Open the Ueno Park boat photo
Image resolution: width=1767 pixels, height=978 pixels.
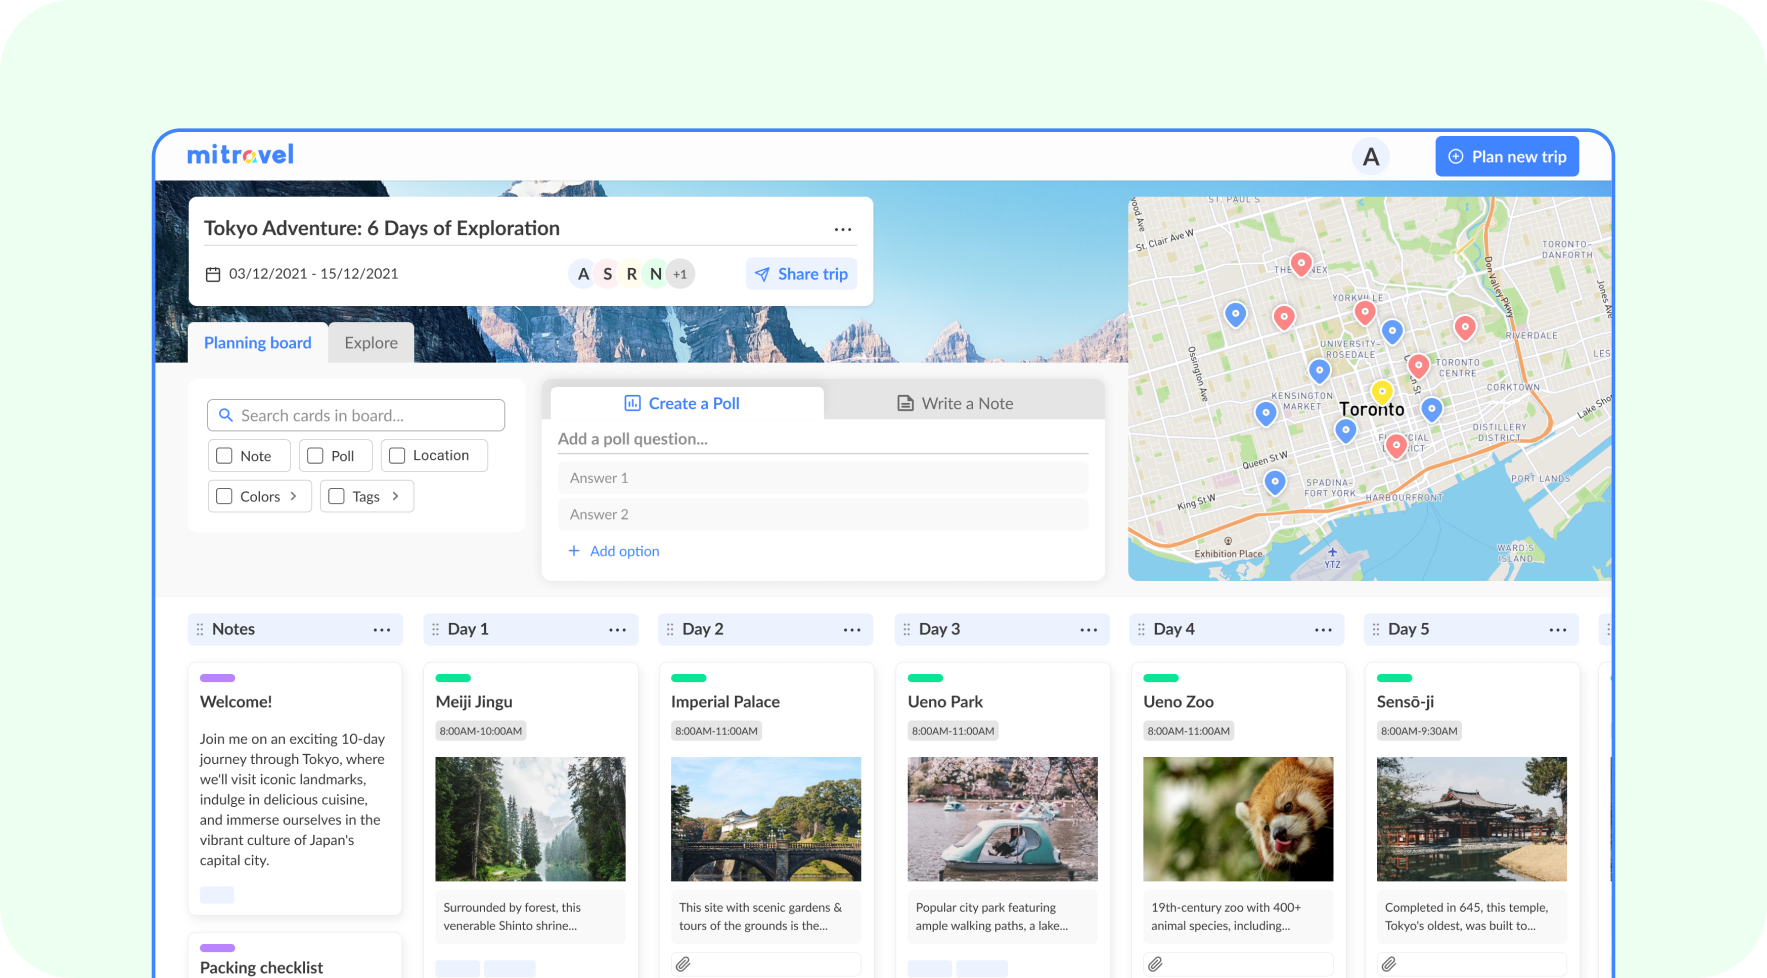coord(1003,819)
